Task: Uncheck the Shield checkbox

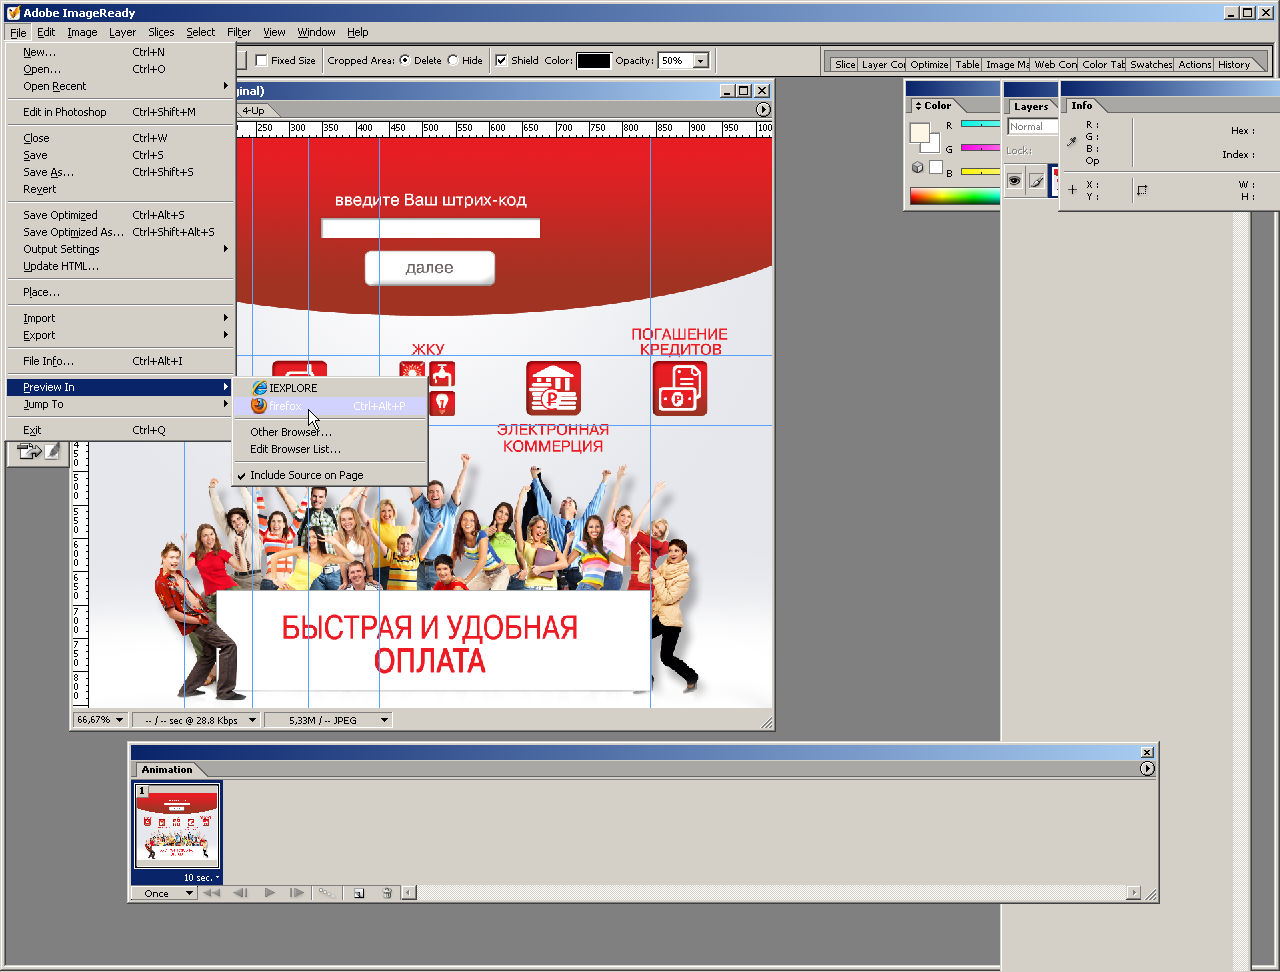Action: point(501,61)
